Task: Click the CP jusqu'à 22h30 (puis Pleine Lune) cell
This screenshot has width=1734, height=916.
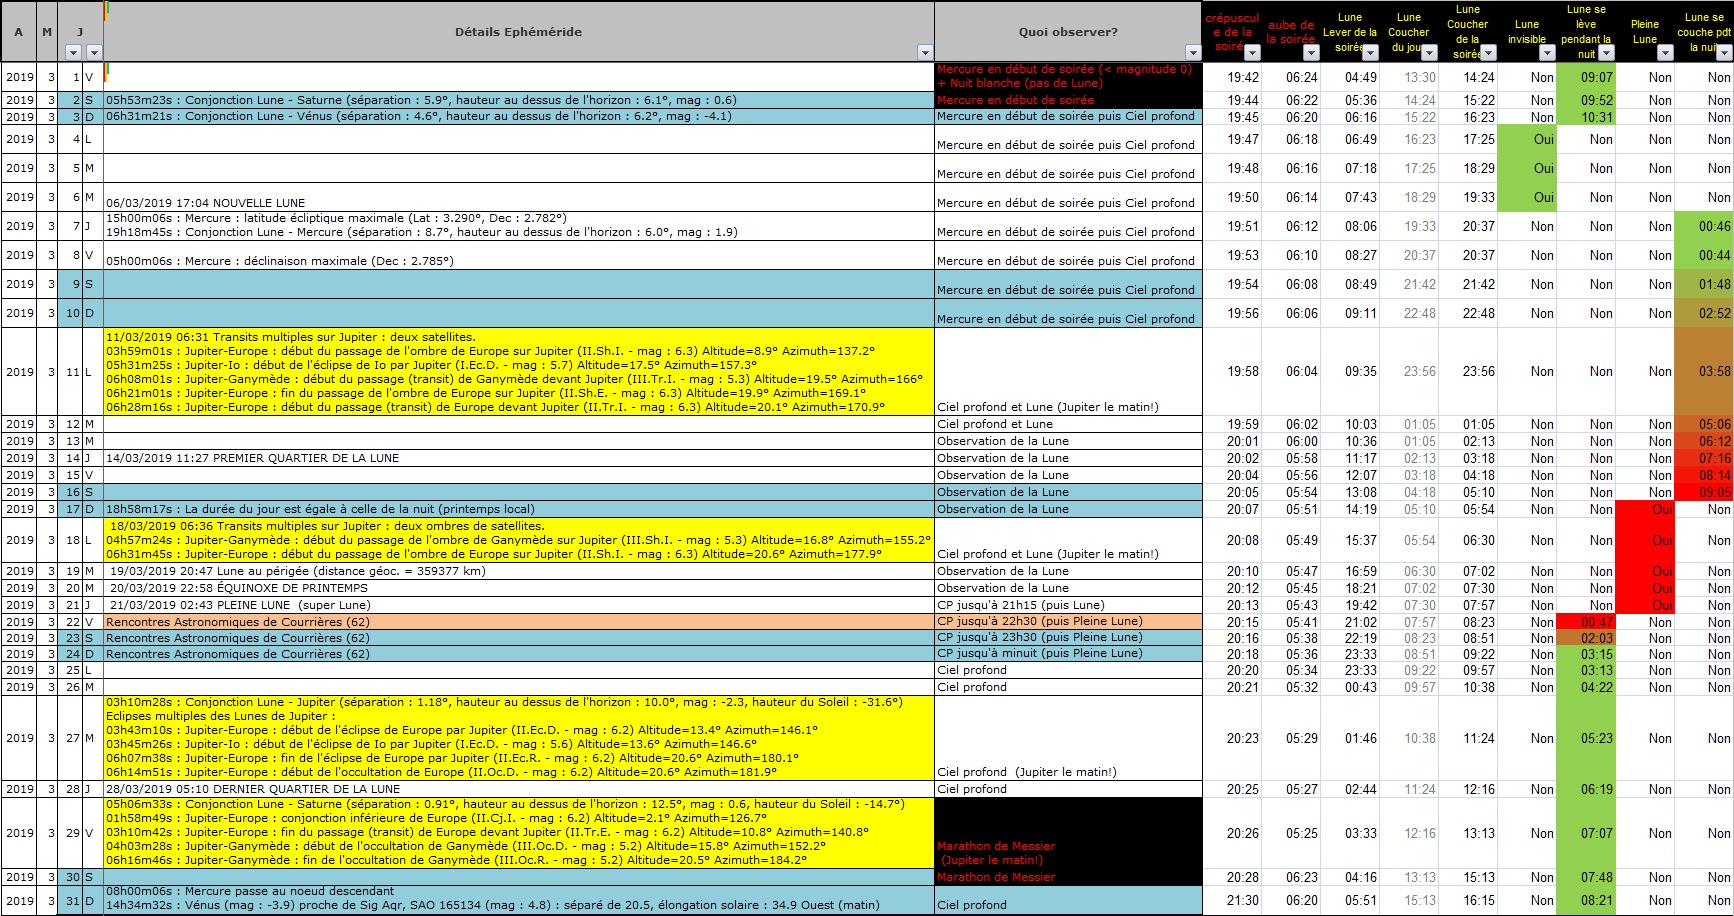Action: click(1068, 621)
